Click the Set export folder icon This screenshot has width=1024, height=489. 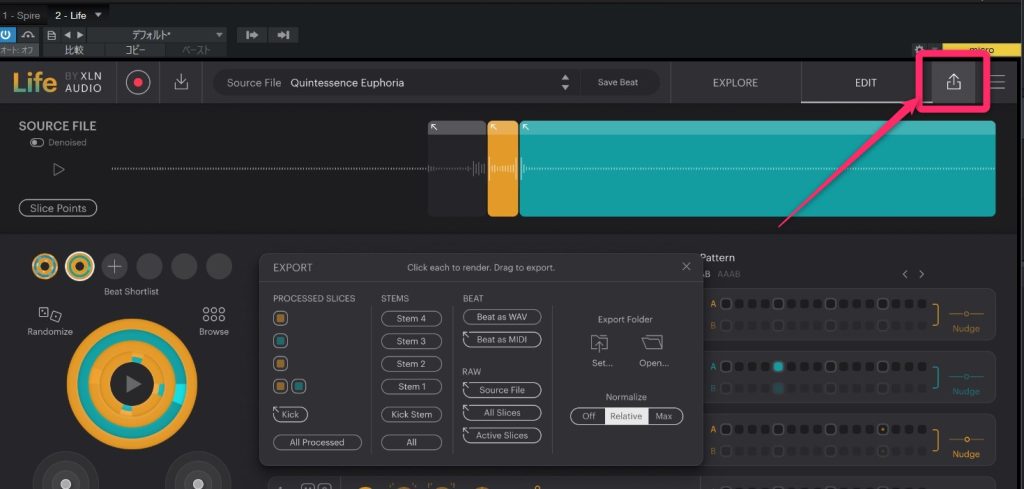click(601, 344)
